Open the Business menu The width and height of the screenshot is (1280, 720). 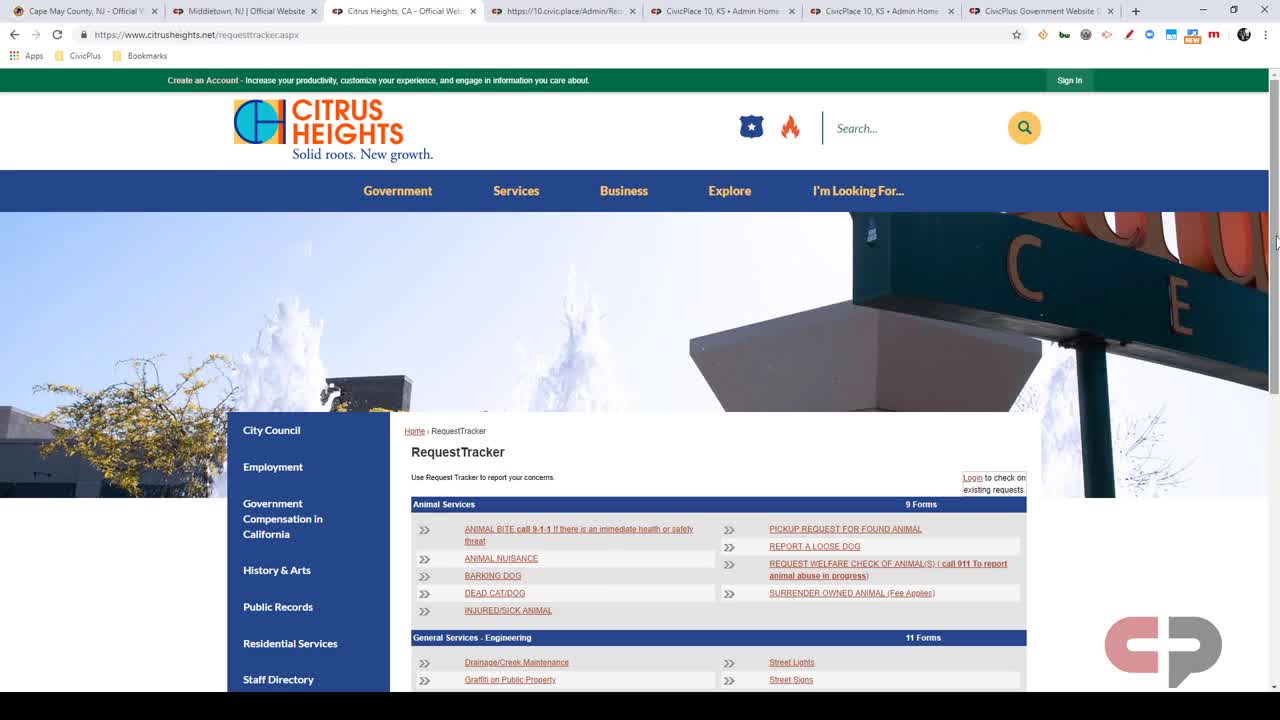(624, 191)
